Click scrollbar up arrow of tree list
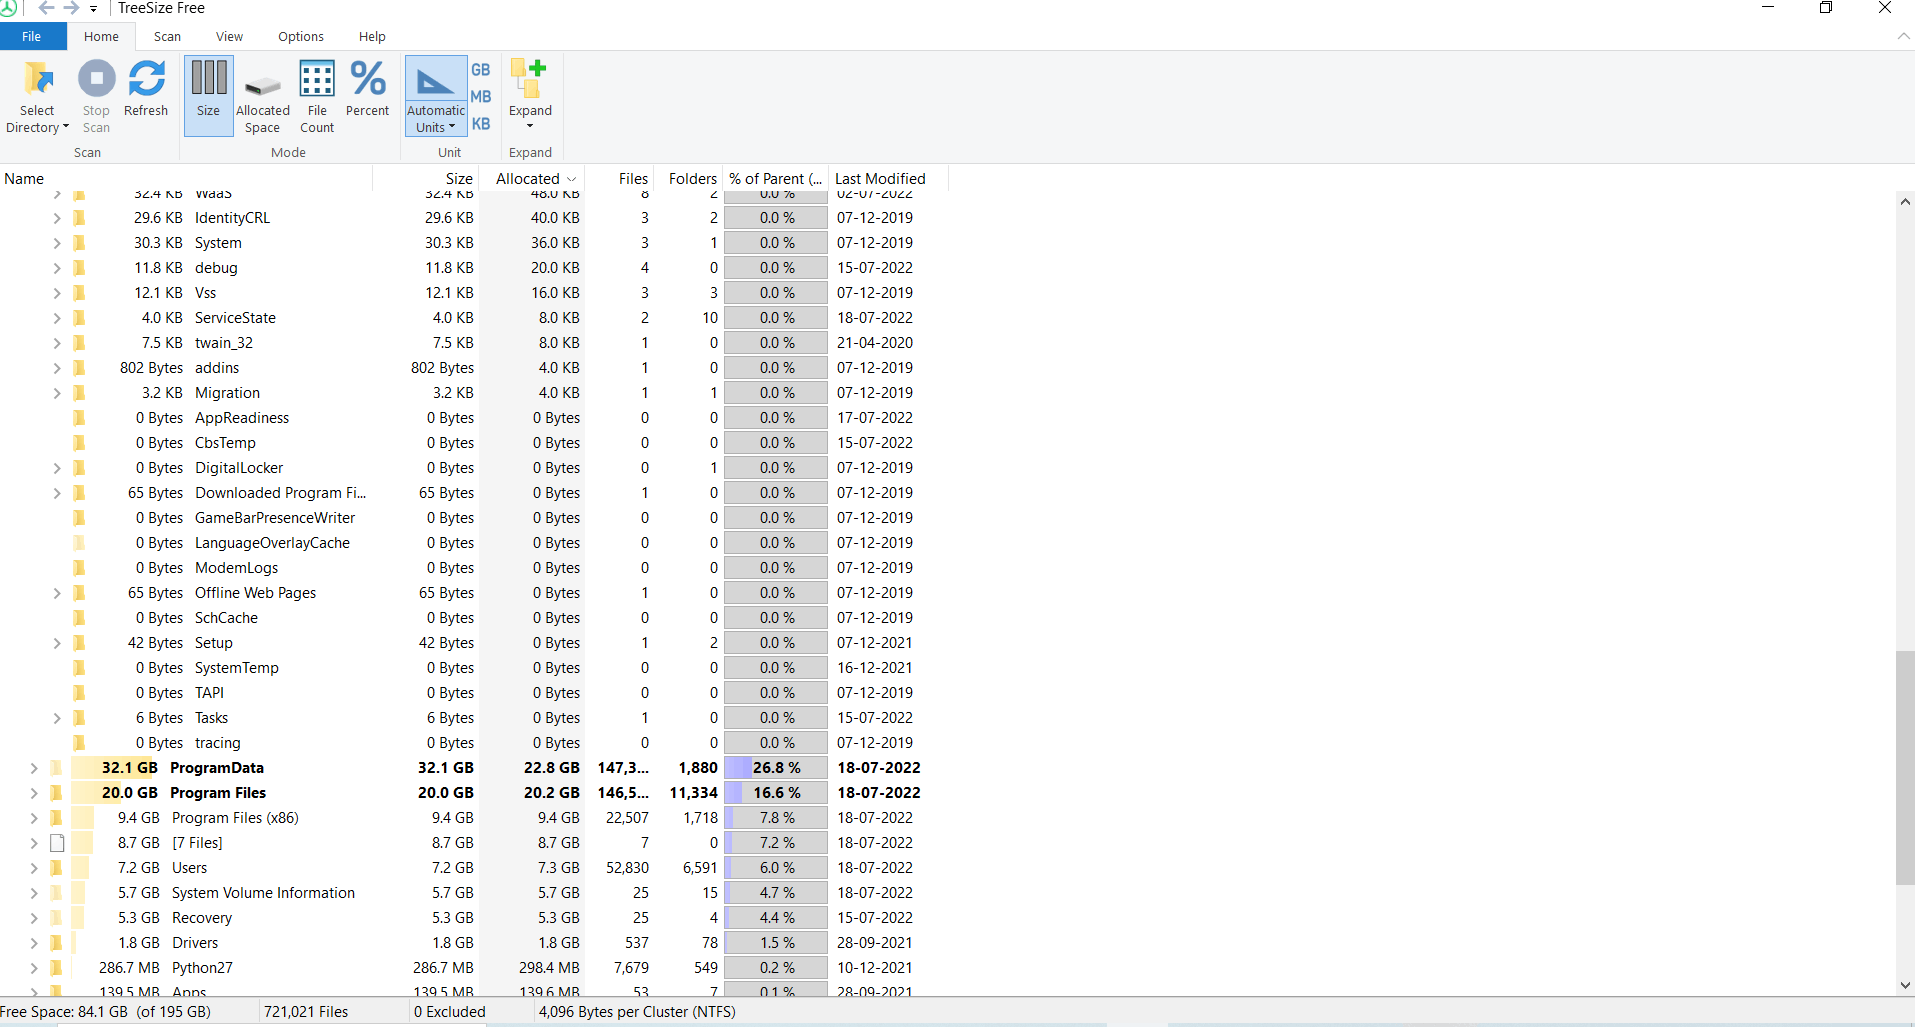The width and height of the screenshot is (1915, 1027). (1905, 201)
